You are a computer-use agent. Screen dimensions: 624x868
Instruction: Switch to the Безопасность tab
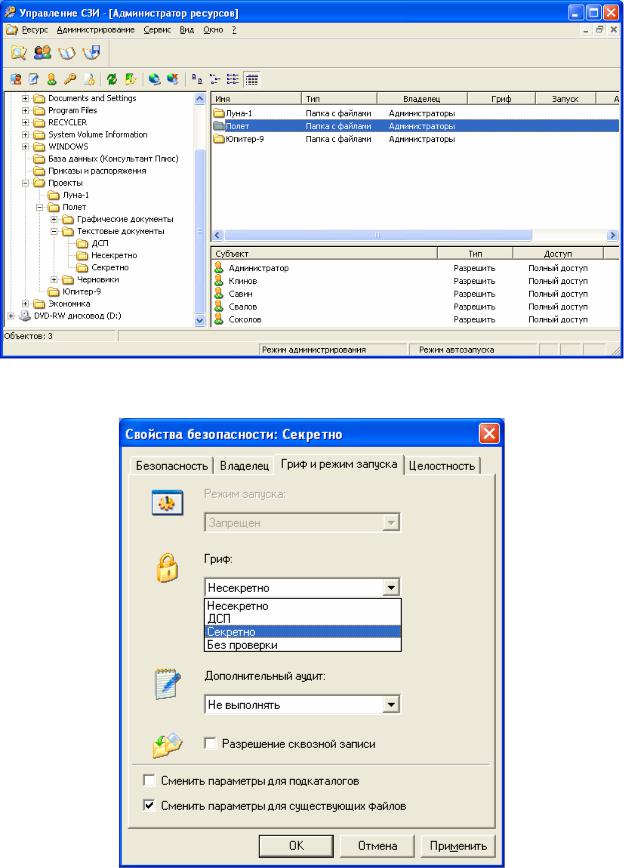172,466
